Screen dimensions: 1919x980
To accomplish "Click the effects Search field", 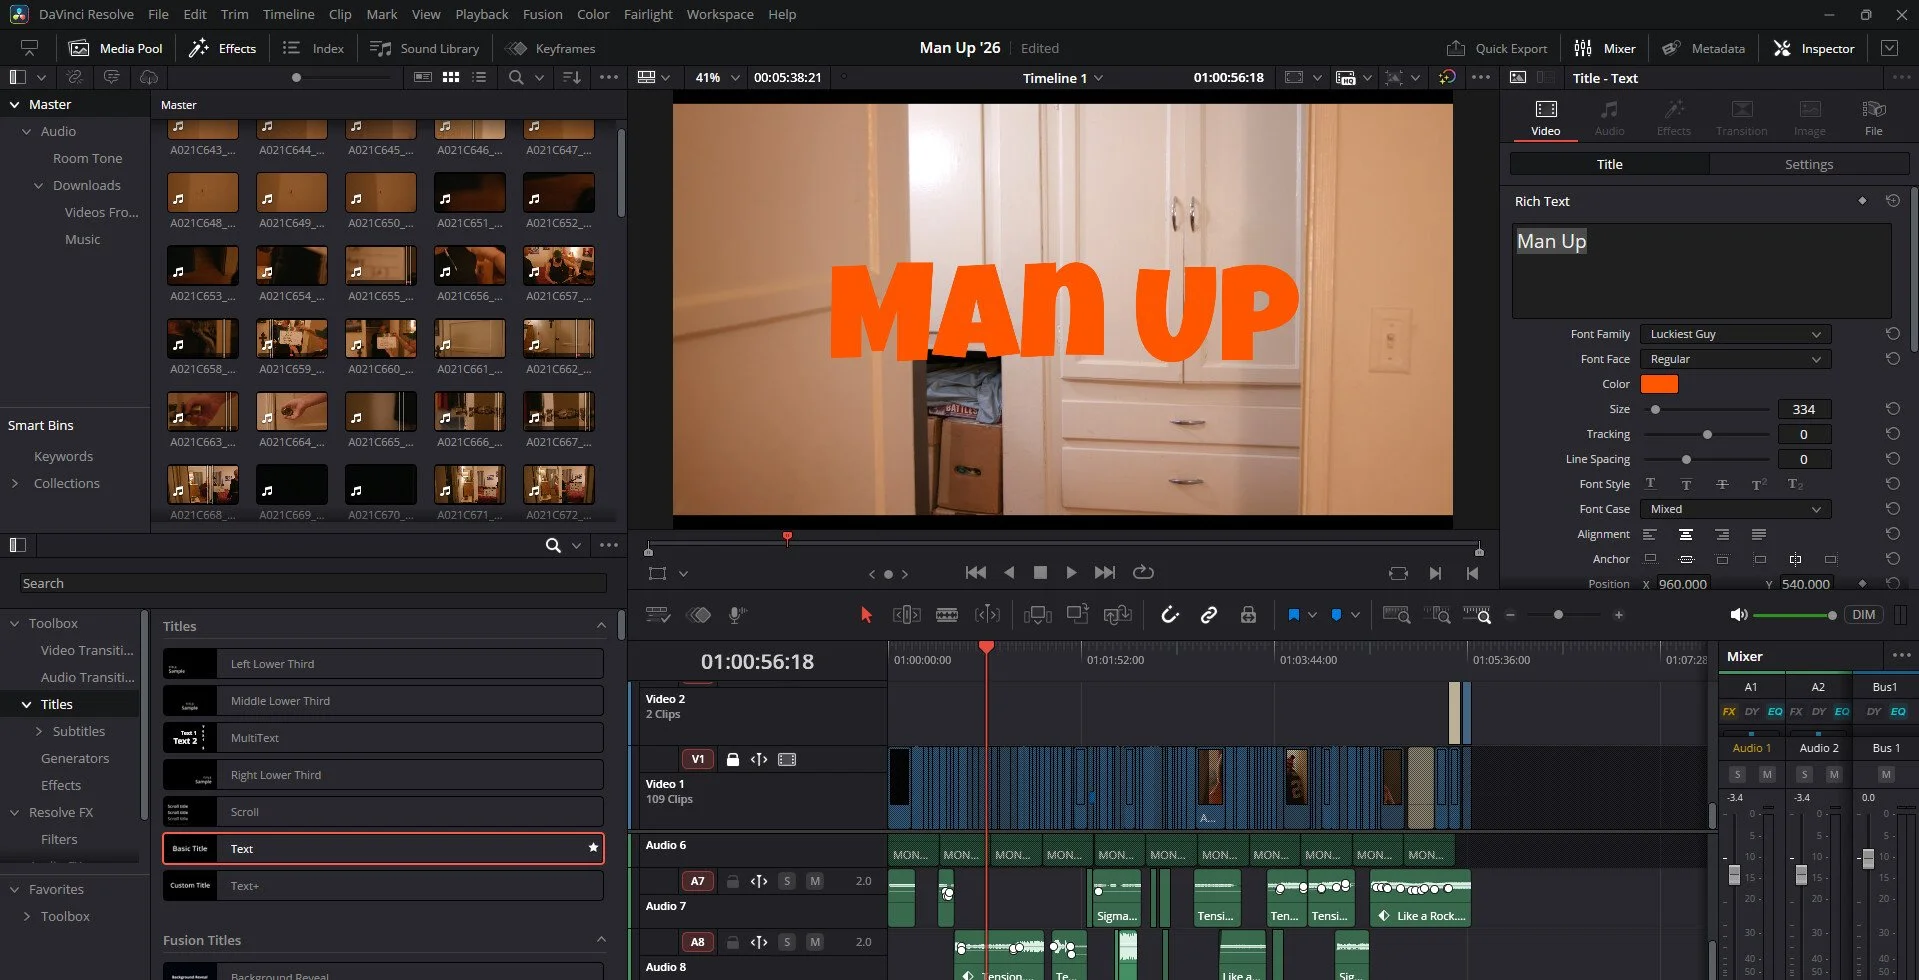I will point(313,583).
